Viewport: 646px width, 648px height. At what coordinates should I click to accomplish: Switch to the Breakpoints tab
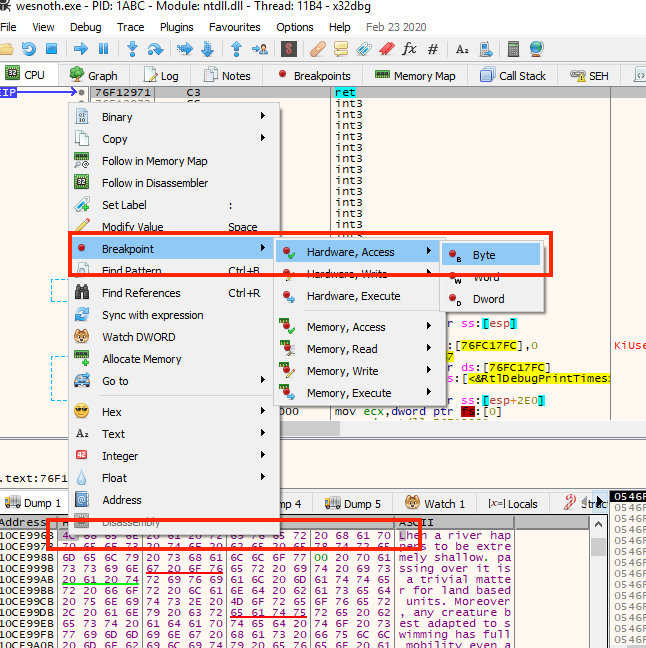pos(314,76)
